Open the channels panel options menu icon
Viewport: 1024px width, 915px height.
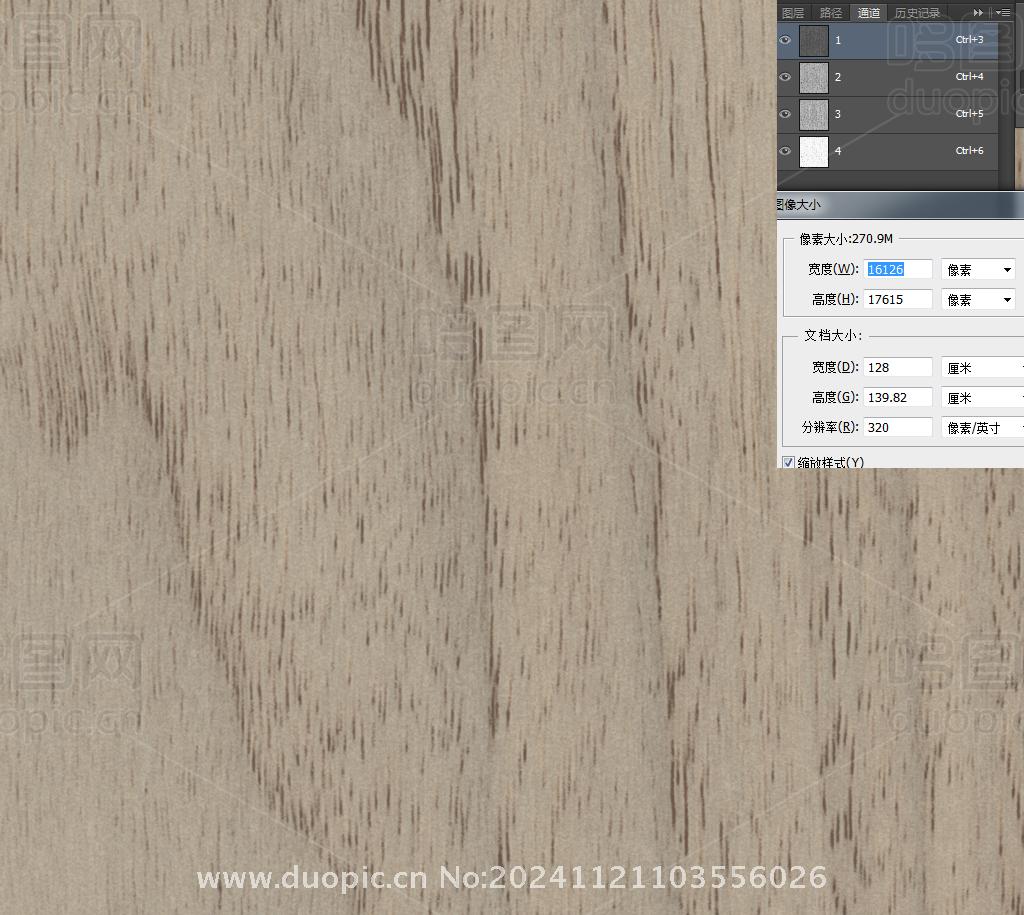[1002, 13]
